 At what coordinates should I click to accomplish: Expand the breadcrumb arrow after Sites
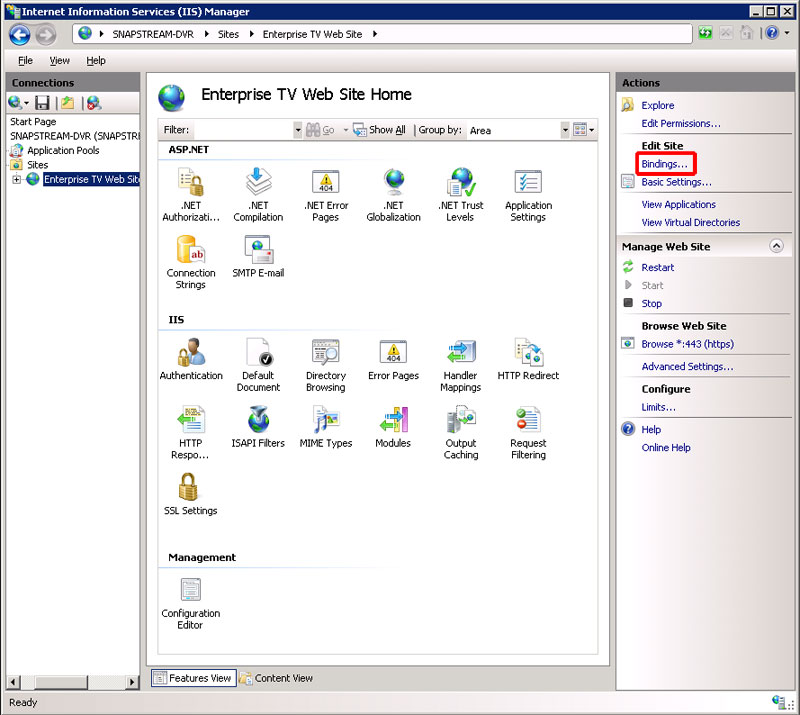[x=252, y=34]
